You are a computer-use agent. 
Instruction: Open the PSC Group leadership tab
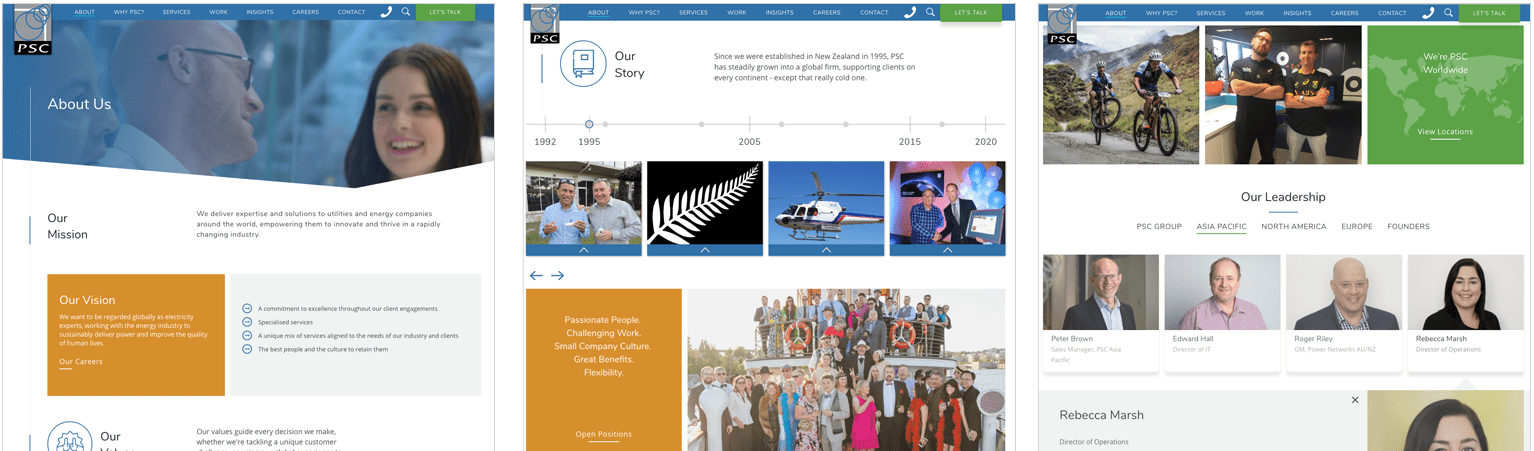(1159, 227)
